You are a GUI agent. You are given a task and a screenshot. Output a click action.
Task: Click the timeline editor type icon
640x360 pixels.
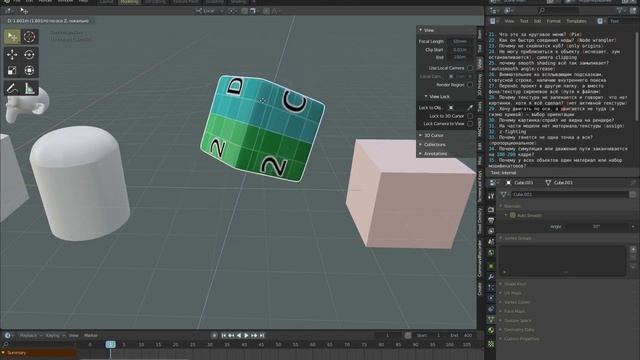(8, 336)
